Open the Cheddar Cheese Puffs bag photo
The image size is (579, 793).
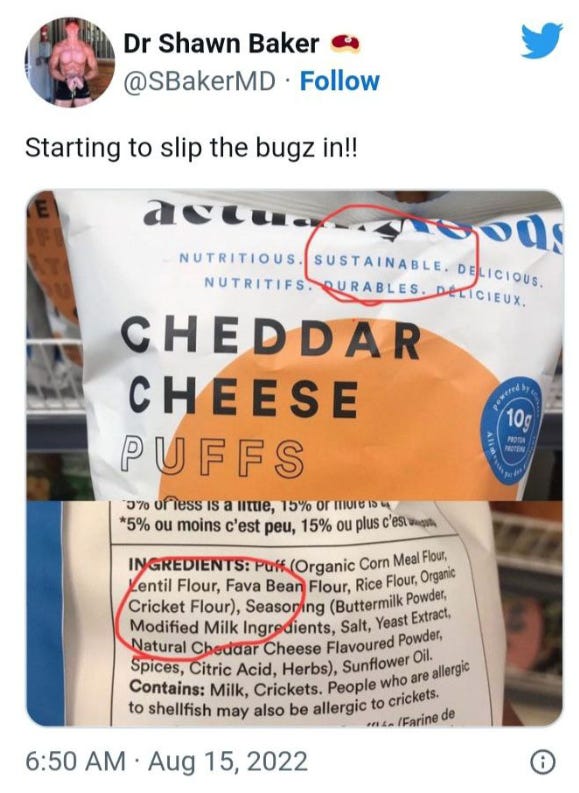click(x=295, y=345)
